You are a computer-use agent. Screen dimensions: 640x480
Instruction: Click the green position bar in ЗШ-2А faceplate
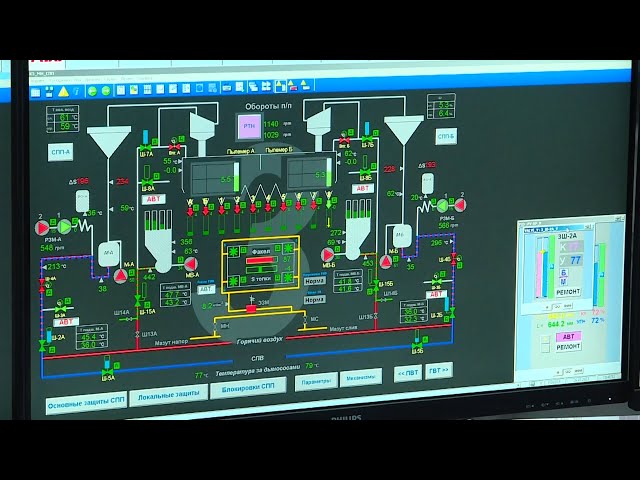[x=552, y=267]
